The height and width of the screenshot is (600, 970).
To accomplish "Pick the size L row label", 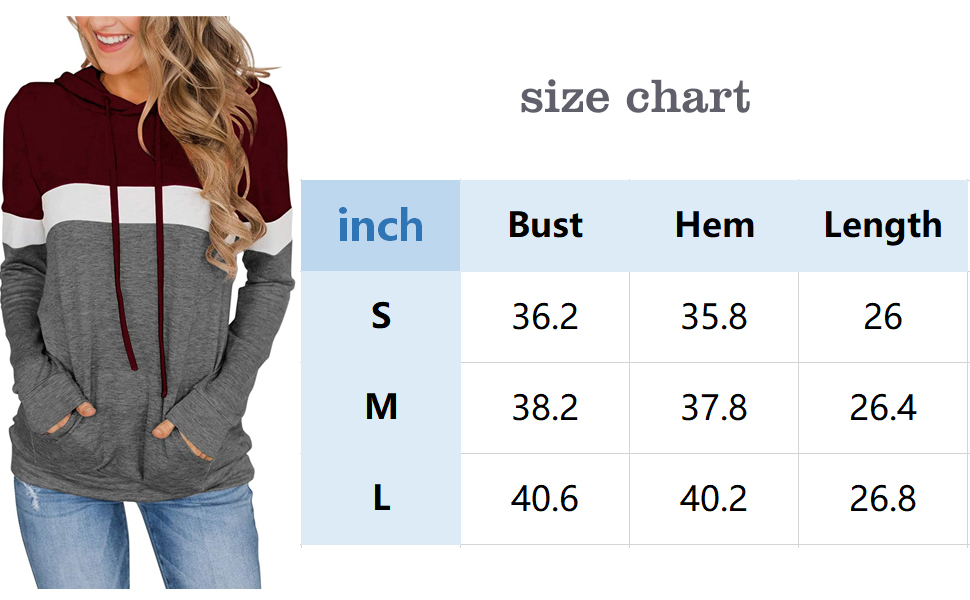I will [x=380, y=498].
